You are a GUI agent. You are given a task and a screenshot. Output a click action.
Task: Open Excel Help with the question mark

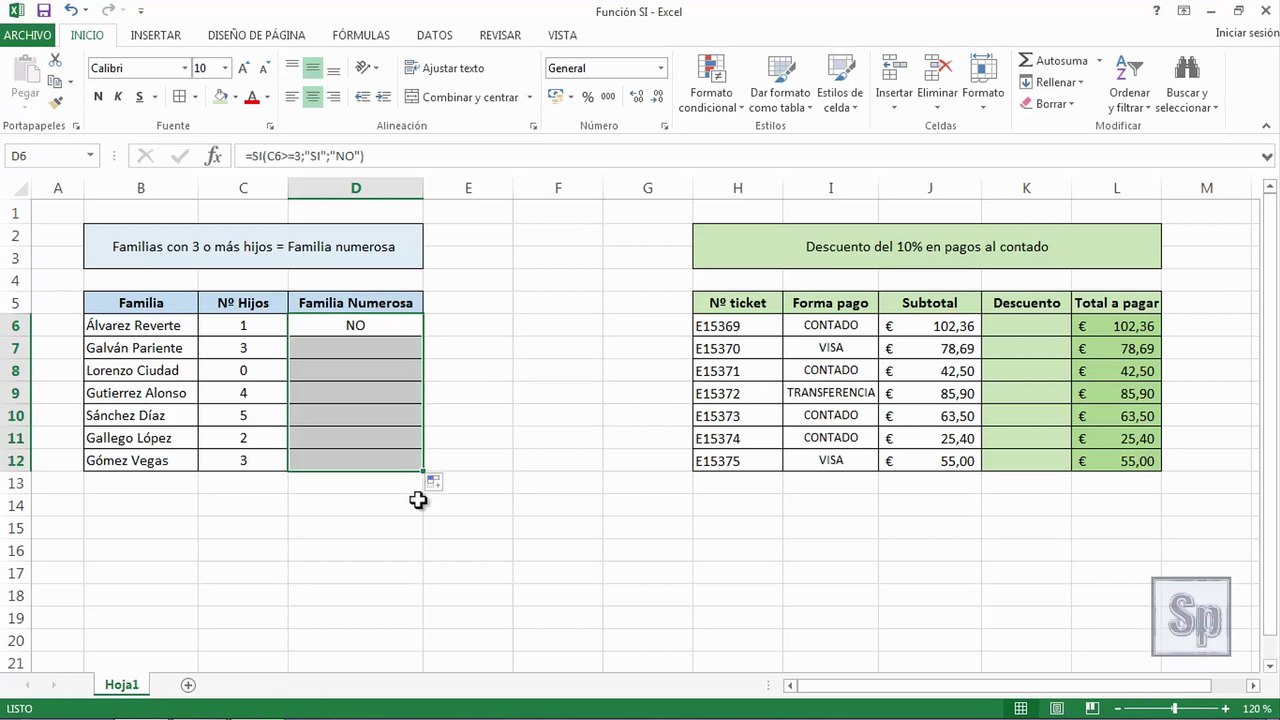click(1156, 11)
